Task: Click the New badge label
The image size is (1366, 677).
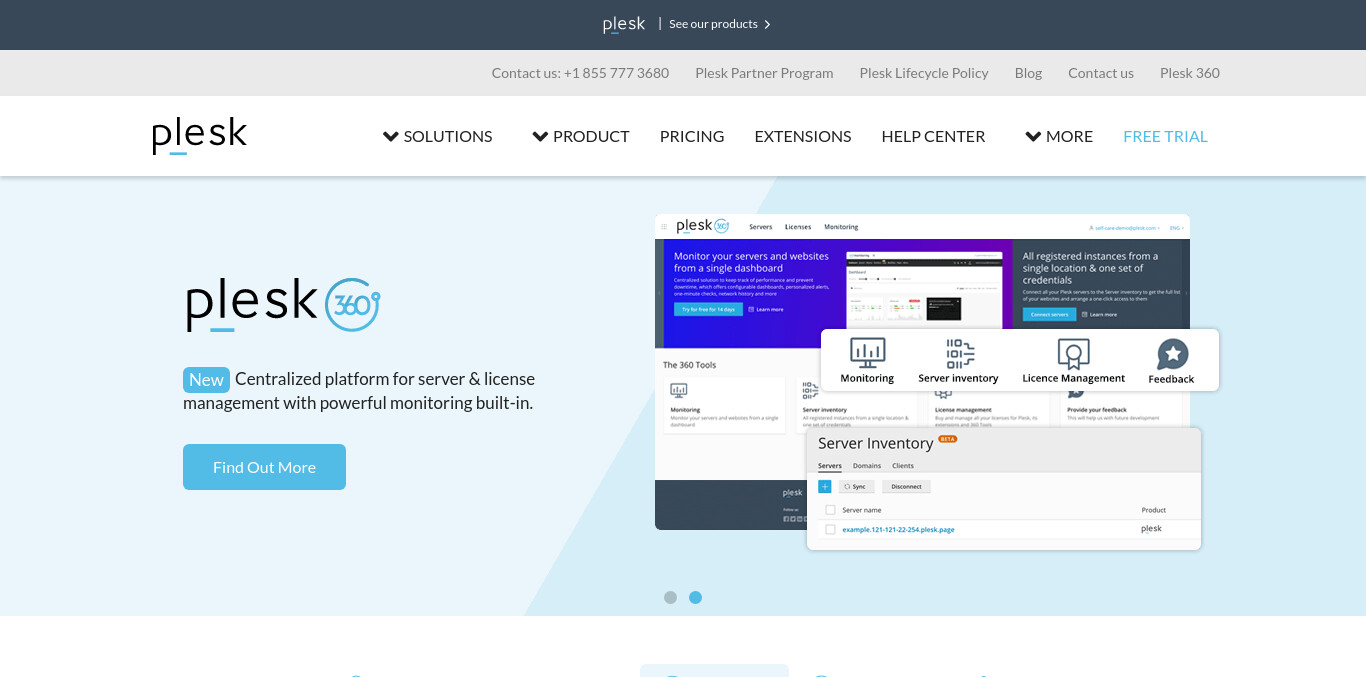Action: tap(206, 380)
